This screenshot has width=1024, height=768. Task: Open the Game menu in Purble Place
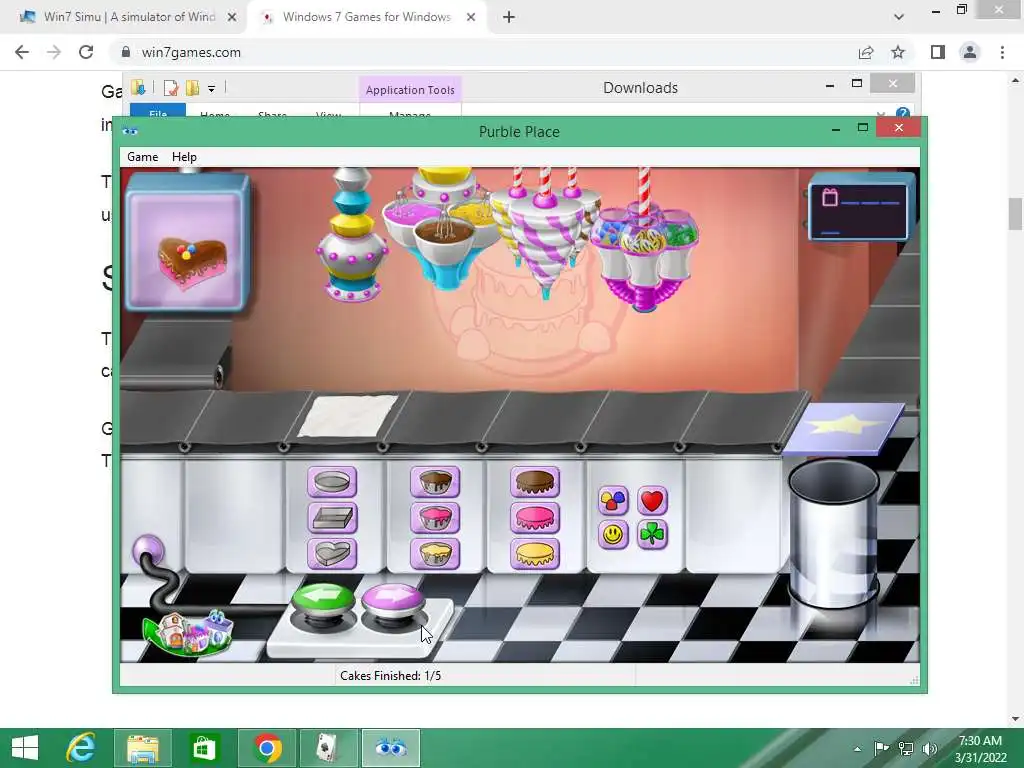point(142,157)
